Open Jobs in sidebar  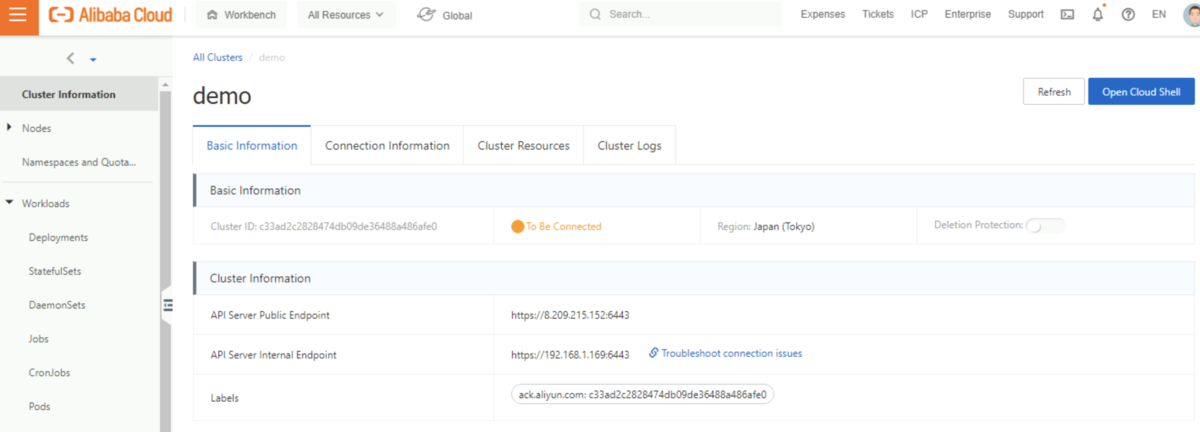(x=39, y=339)
